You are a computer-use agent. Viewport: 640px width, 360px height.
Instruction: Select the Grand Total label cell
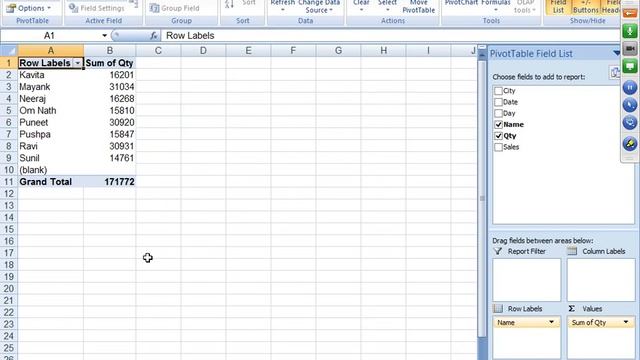51,182
